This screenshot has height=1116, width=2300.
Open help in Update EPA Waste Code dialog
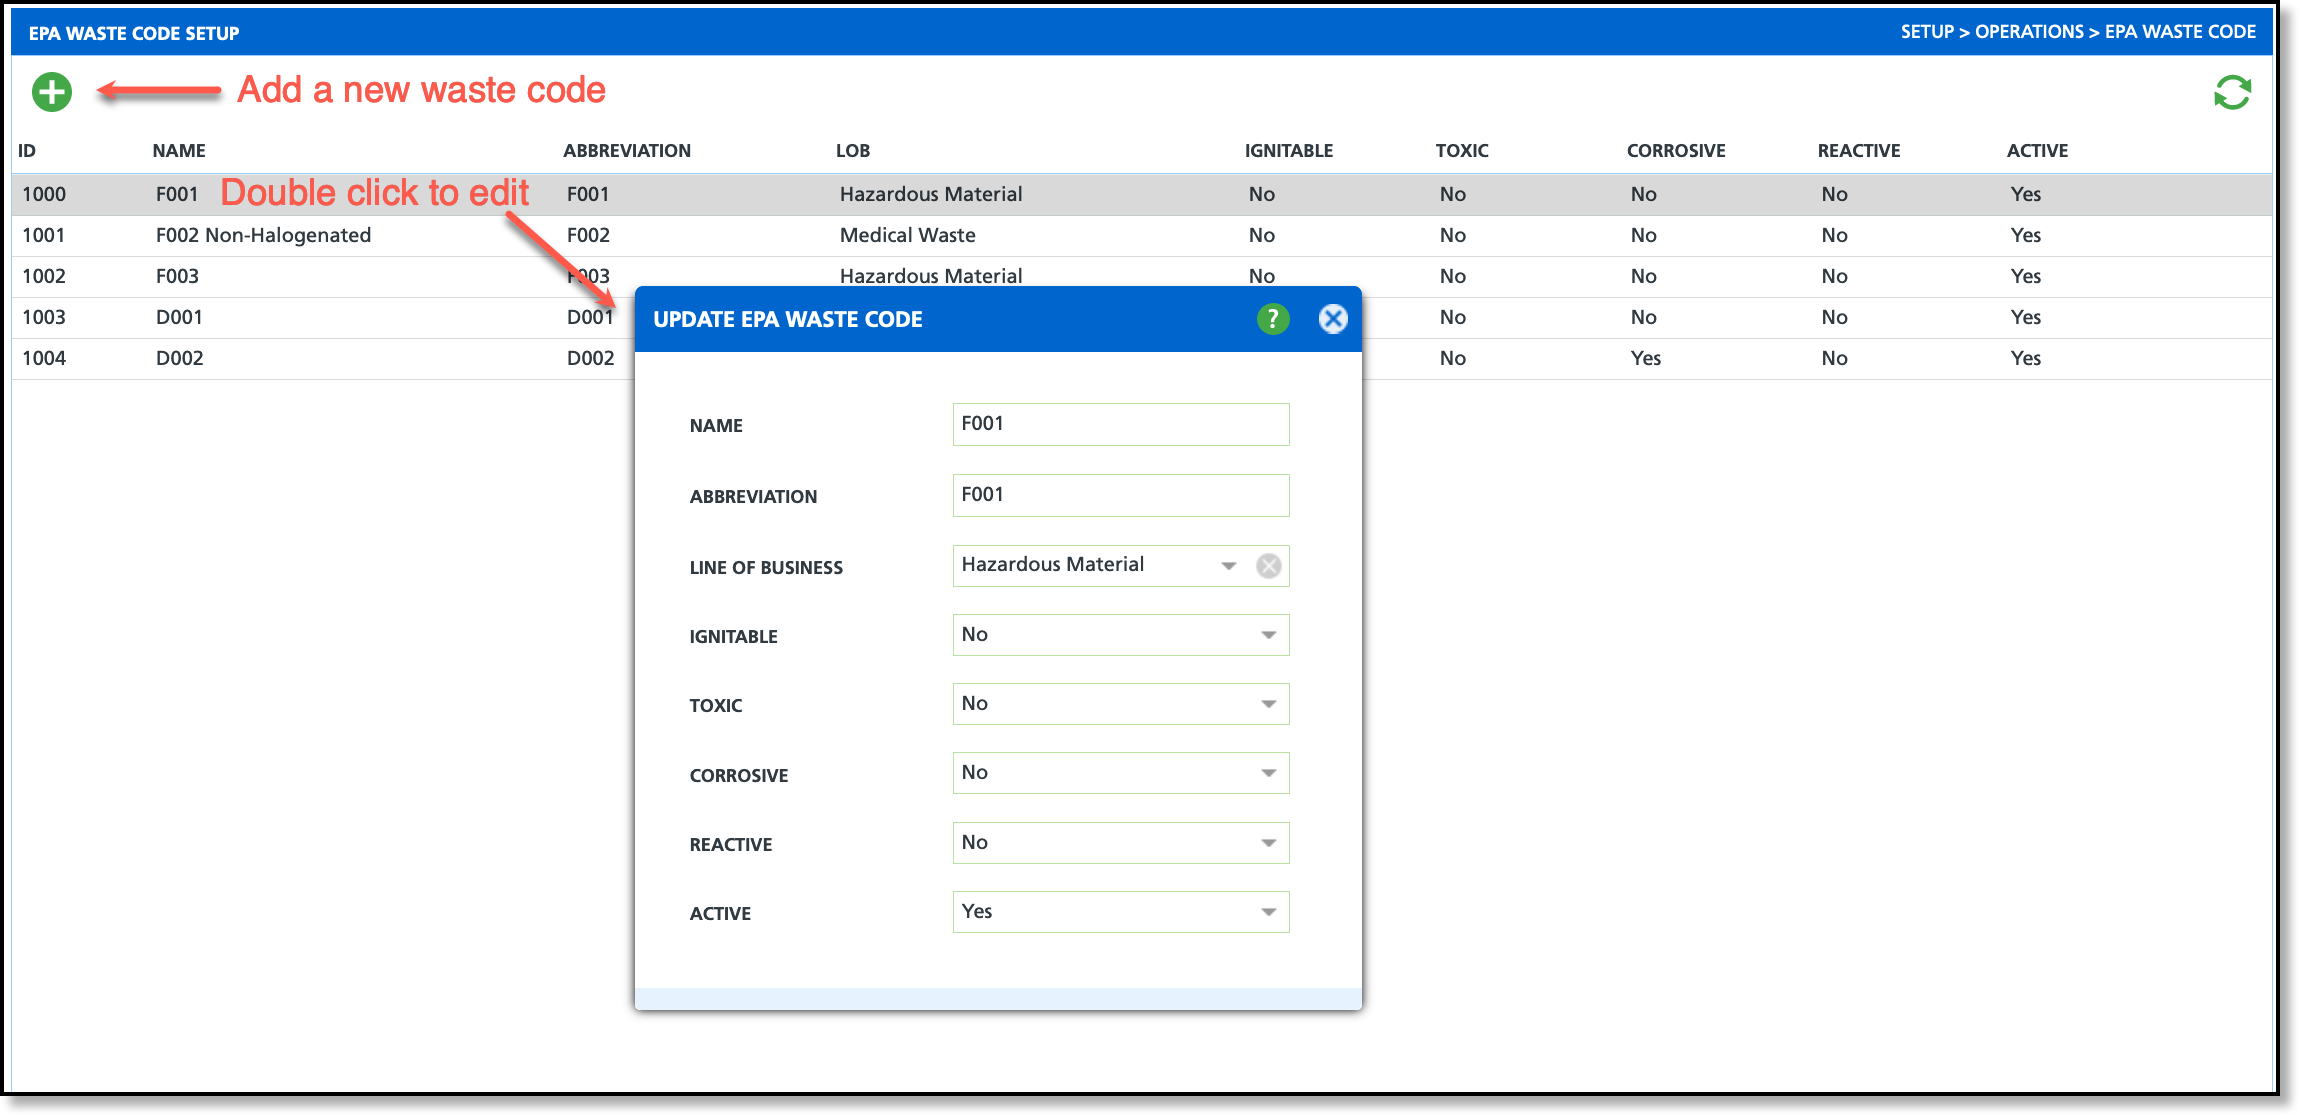click(1273, 319)
